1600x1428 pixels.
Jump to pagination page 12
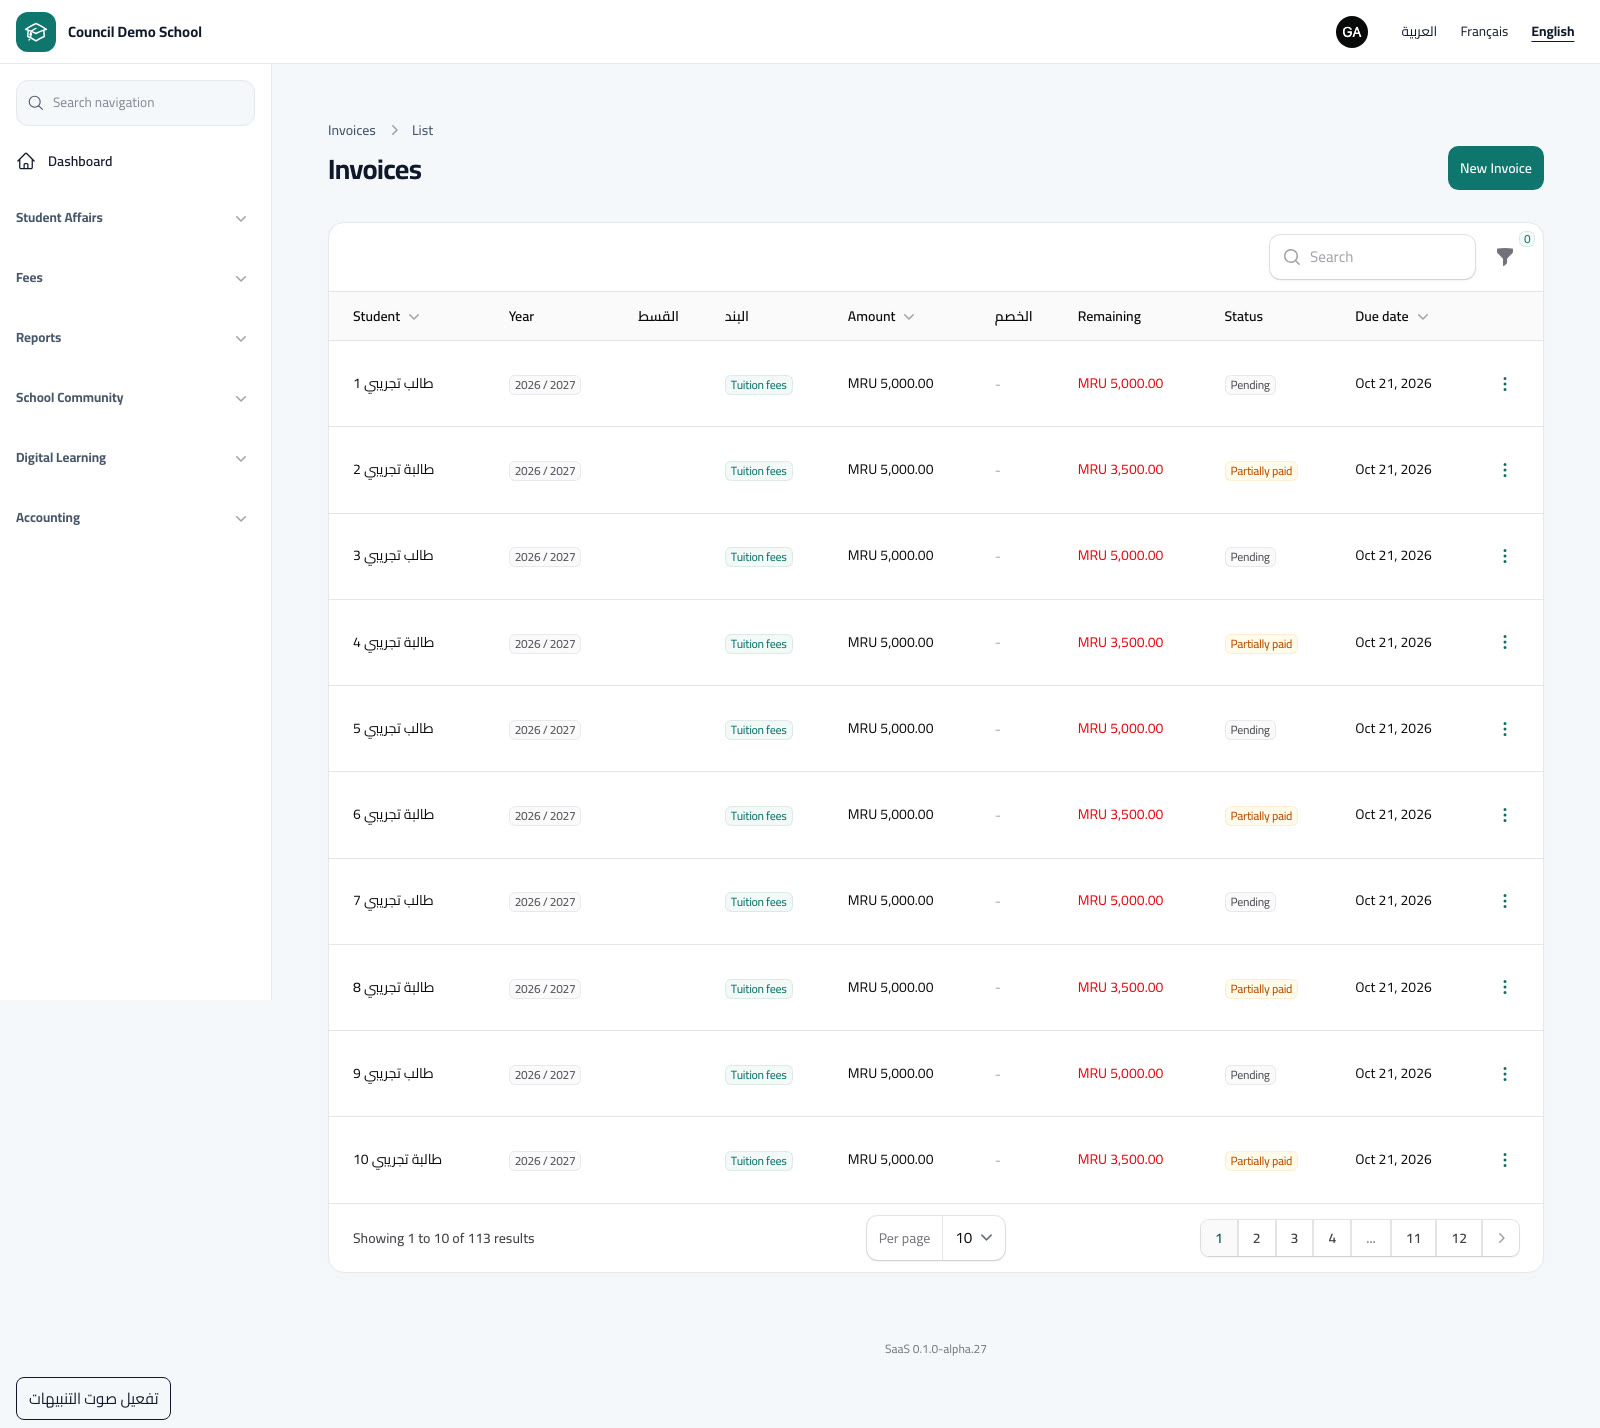tap(1460, 1238)
